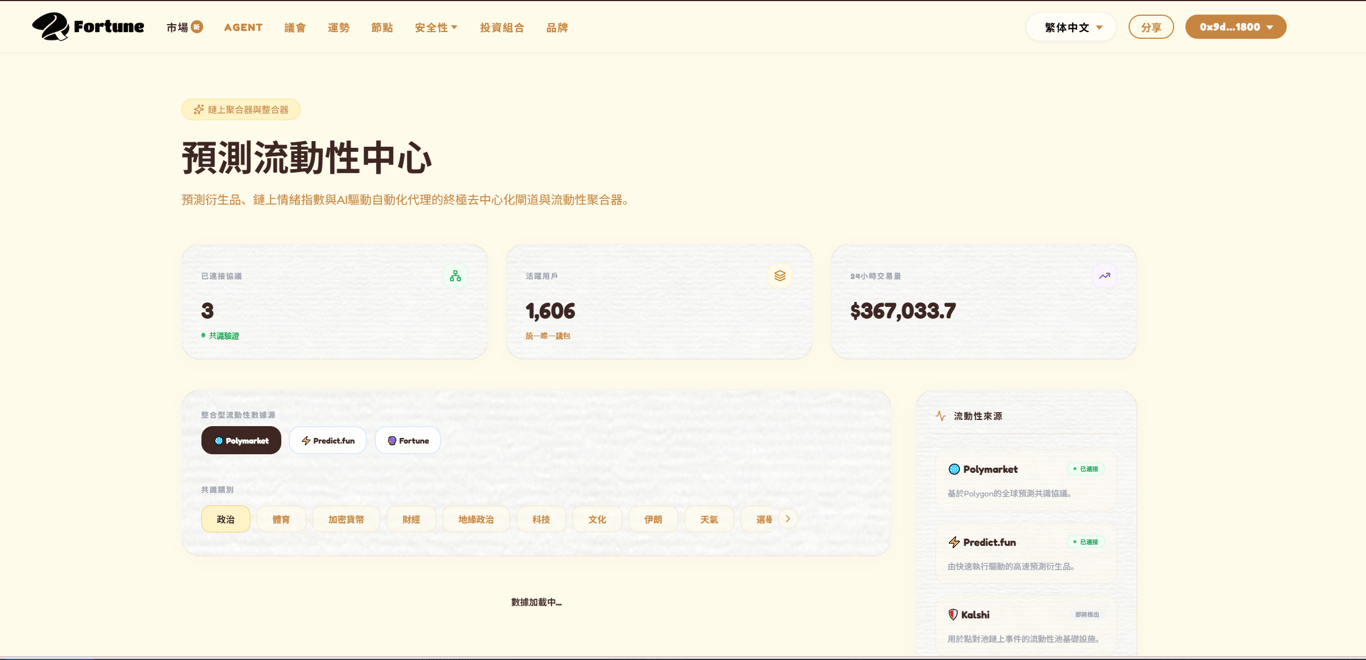Image resolution: width=1366 pixels, height=660 pixels.
Task: Open the AGENT nav item
Action: [x=243, y=28]
